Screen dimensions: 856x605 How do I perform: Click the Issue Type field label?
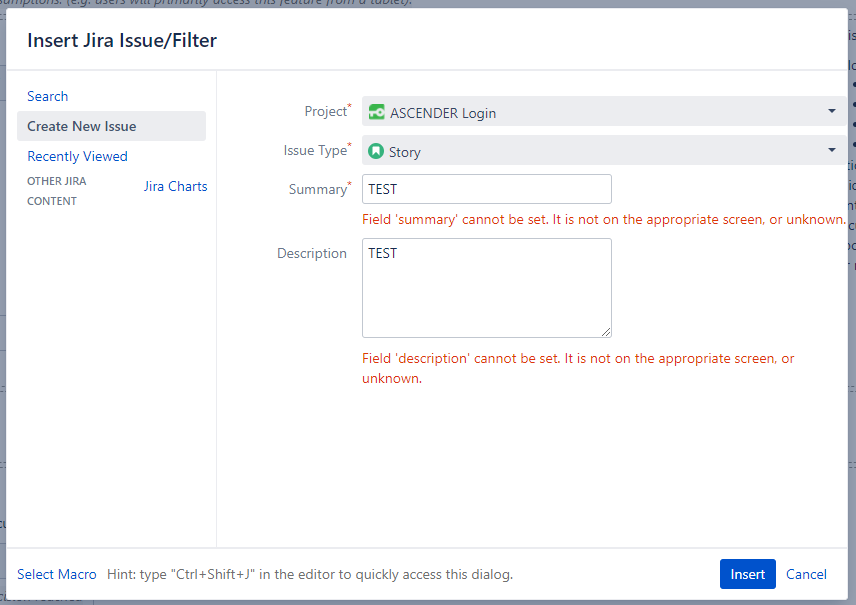(x=315, y=150)
